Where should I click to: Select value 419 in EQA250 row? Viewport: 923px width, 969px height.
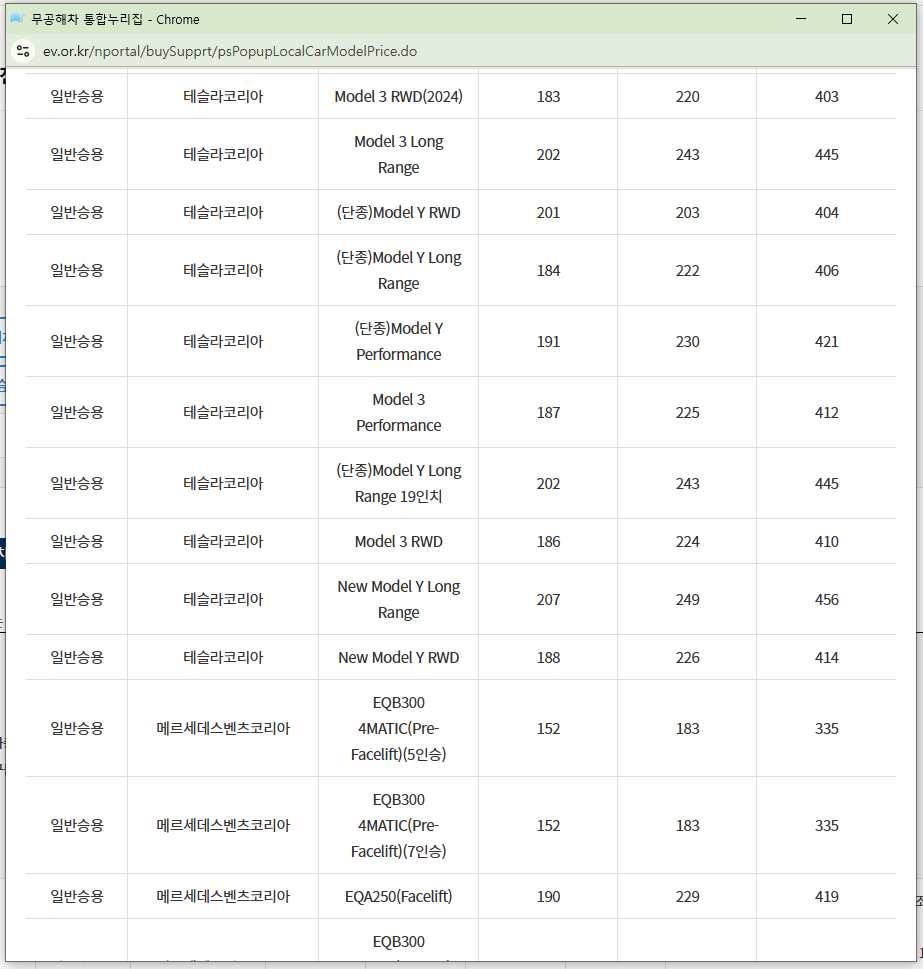pos(827,897)
